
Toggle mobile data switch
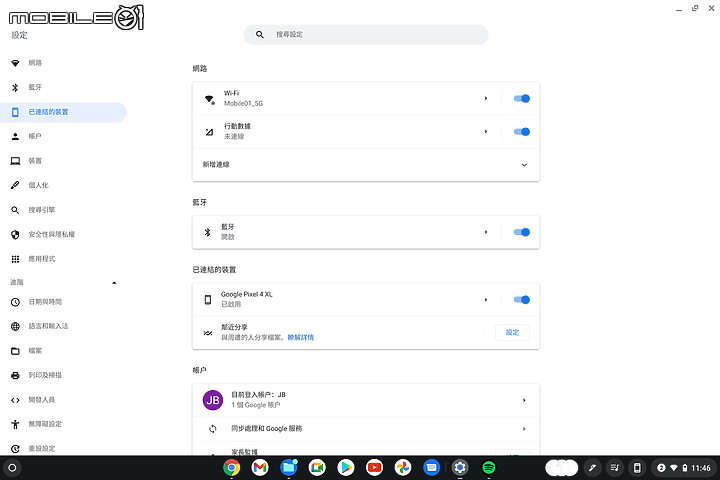522,132
